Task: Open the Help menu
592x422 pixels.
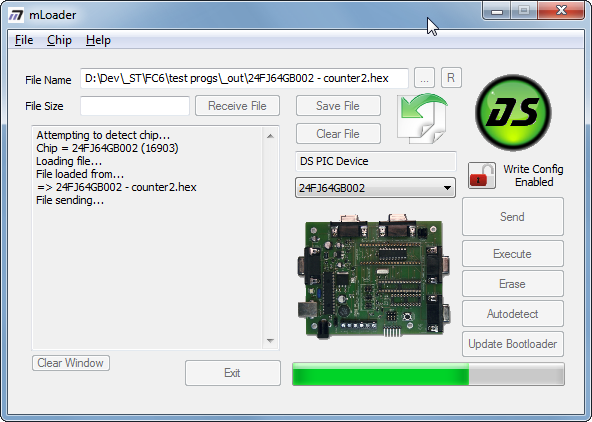Action: click(98, 40)
